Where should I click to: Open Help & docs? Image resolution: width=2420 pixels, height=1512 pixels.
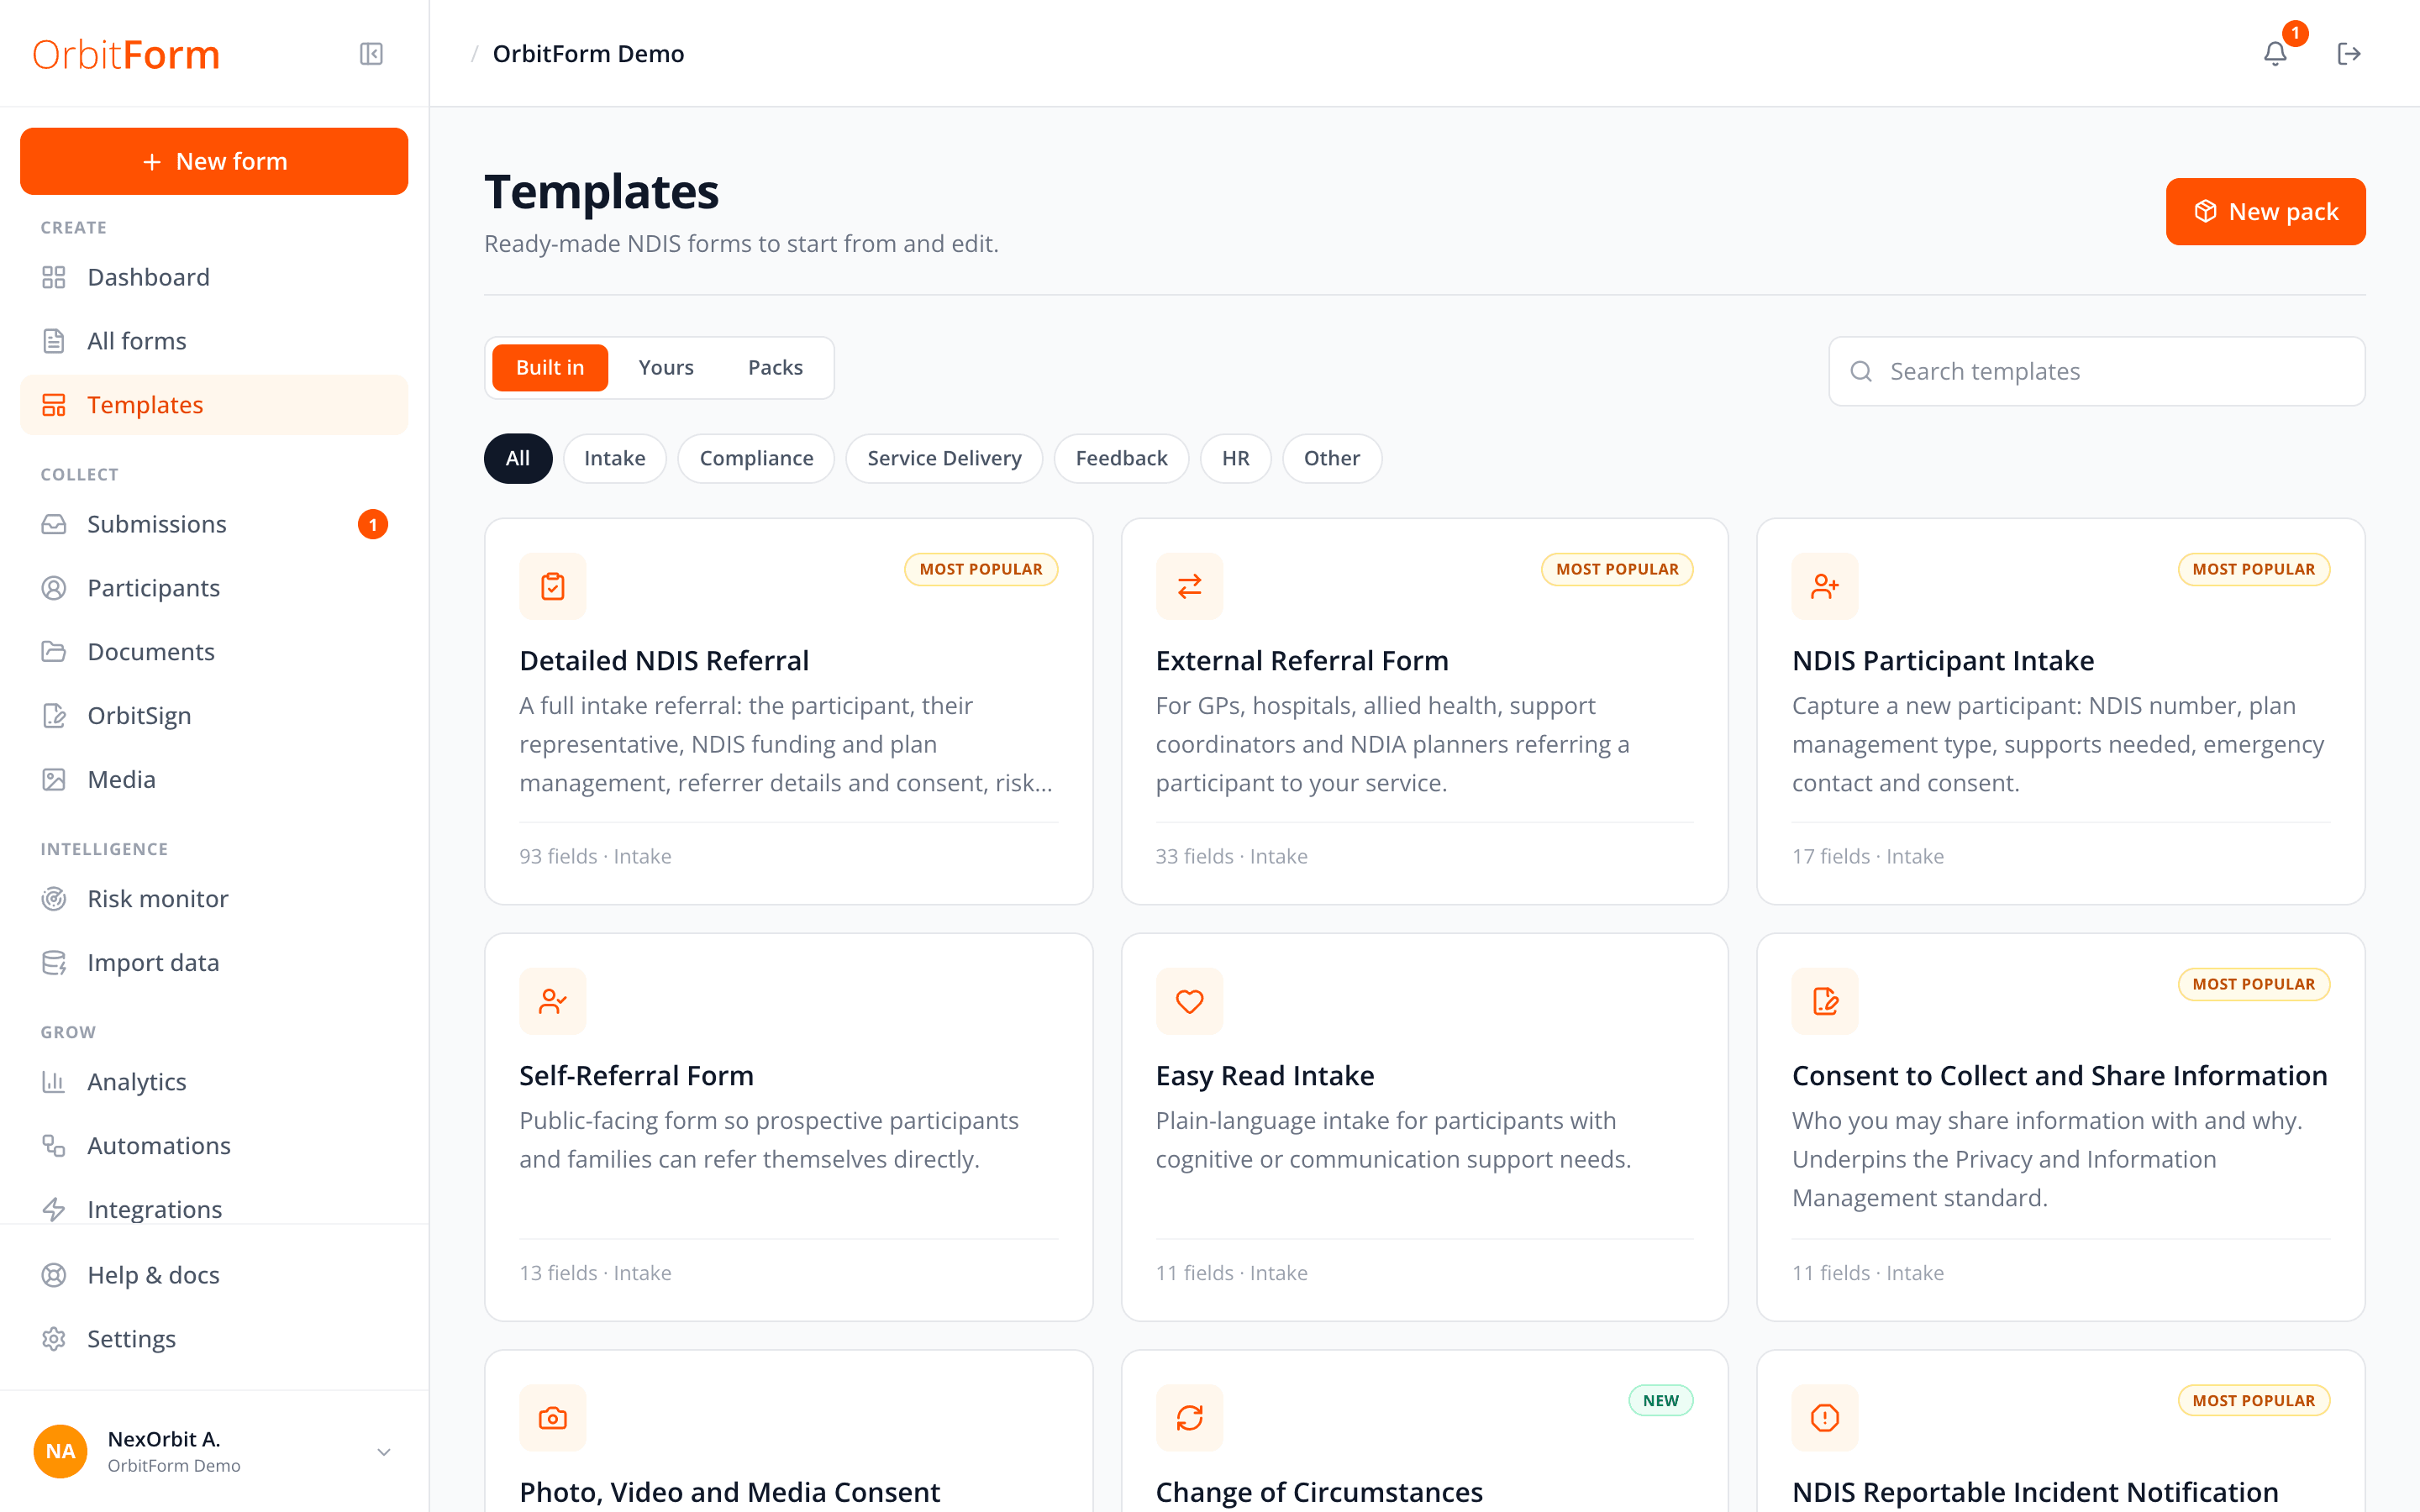(214, 1275)
